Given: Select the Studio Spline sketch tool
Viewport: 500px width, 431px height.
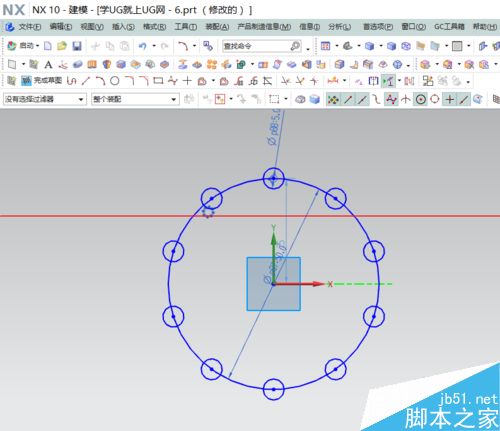Looking at the screenshot, I should pos(173,81).
